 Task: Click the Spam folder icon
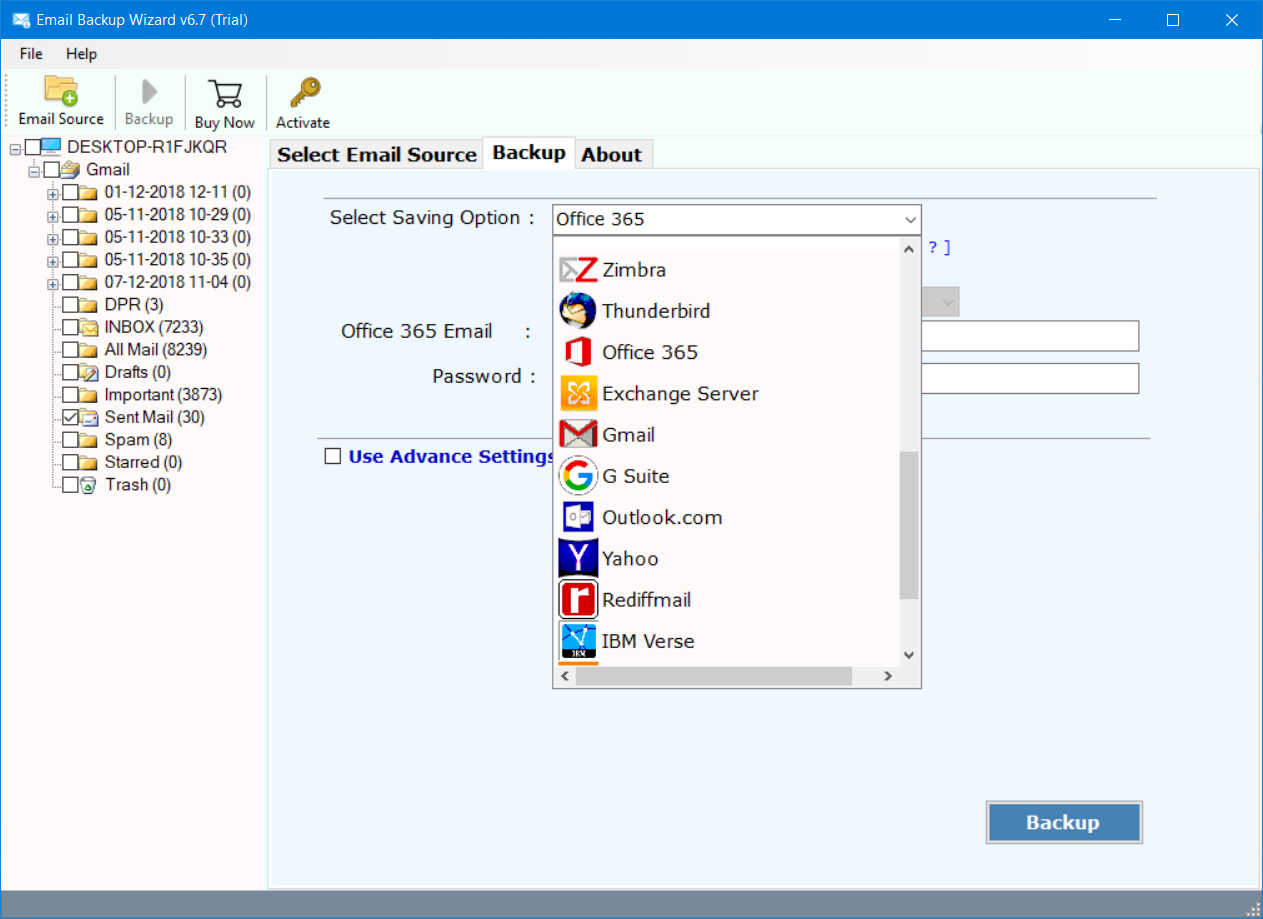(x=90, y=440)
